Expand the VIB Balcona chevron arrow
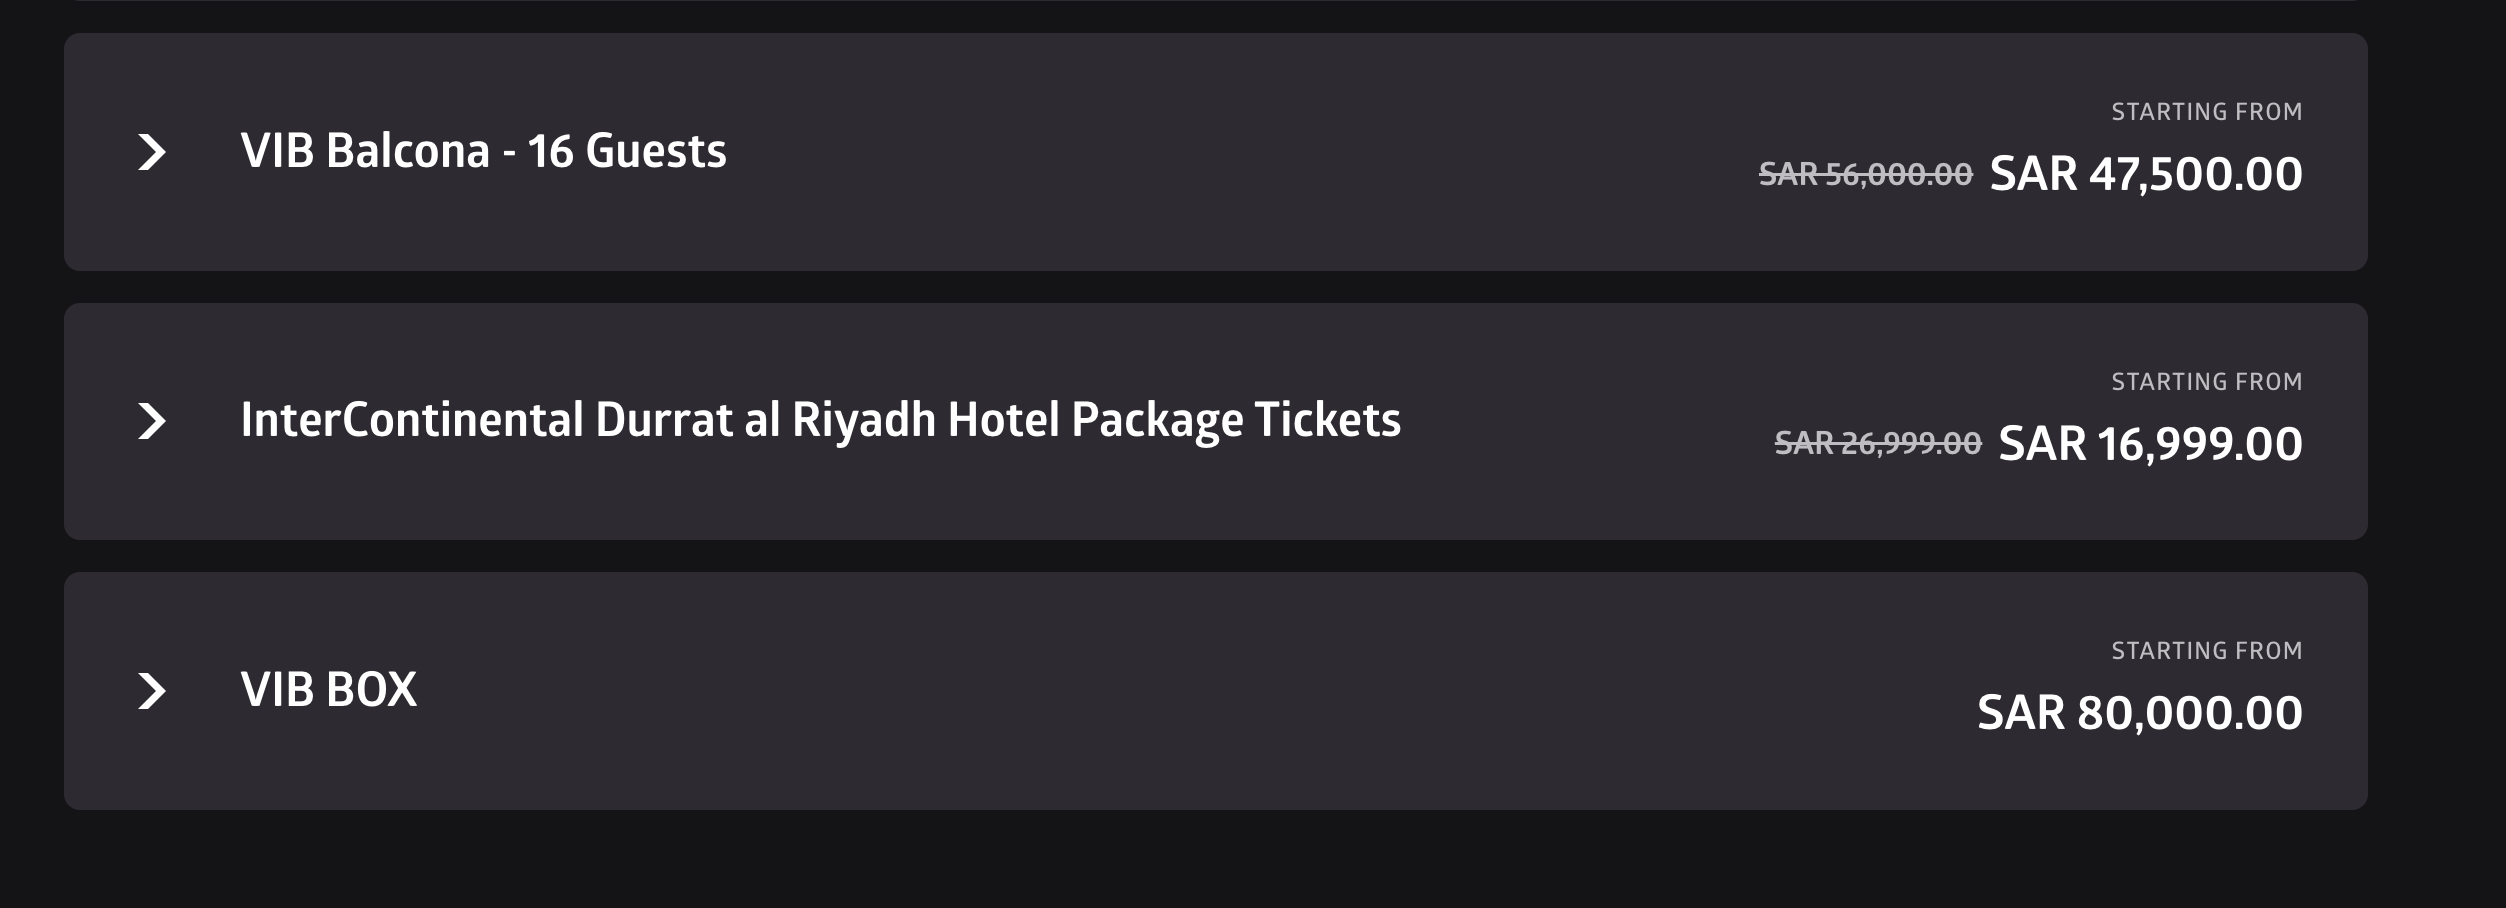The width and height of the screenshot is (2506, 908). [152, 152]
